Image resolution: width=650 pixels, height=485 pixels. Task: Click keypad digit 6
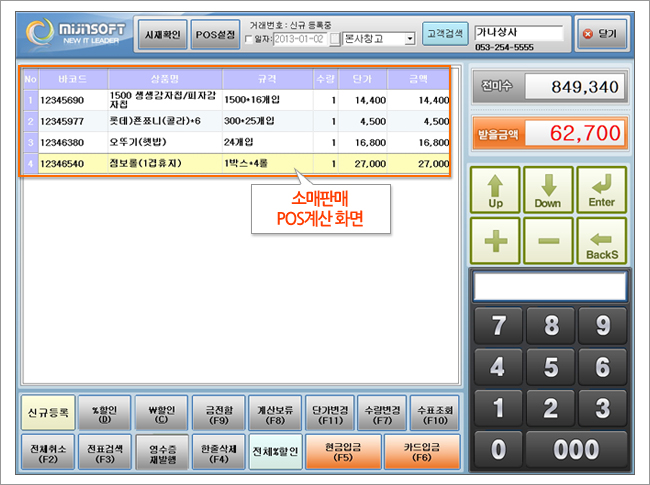click(603, 367)
